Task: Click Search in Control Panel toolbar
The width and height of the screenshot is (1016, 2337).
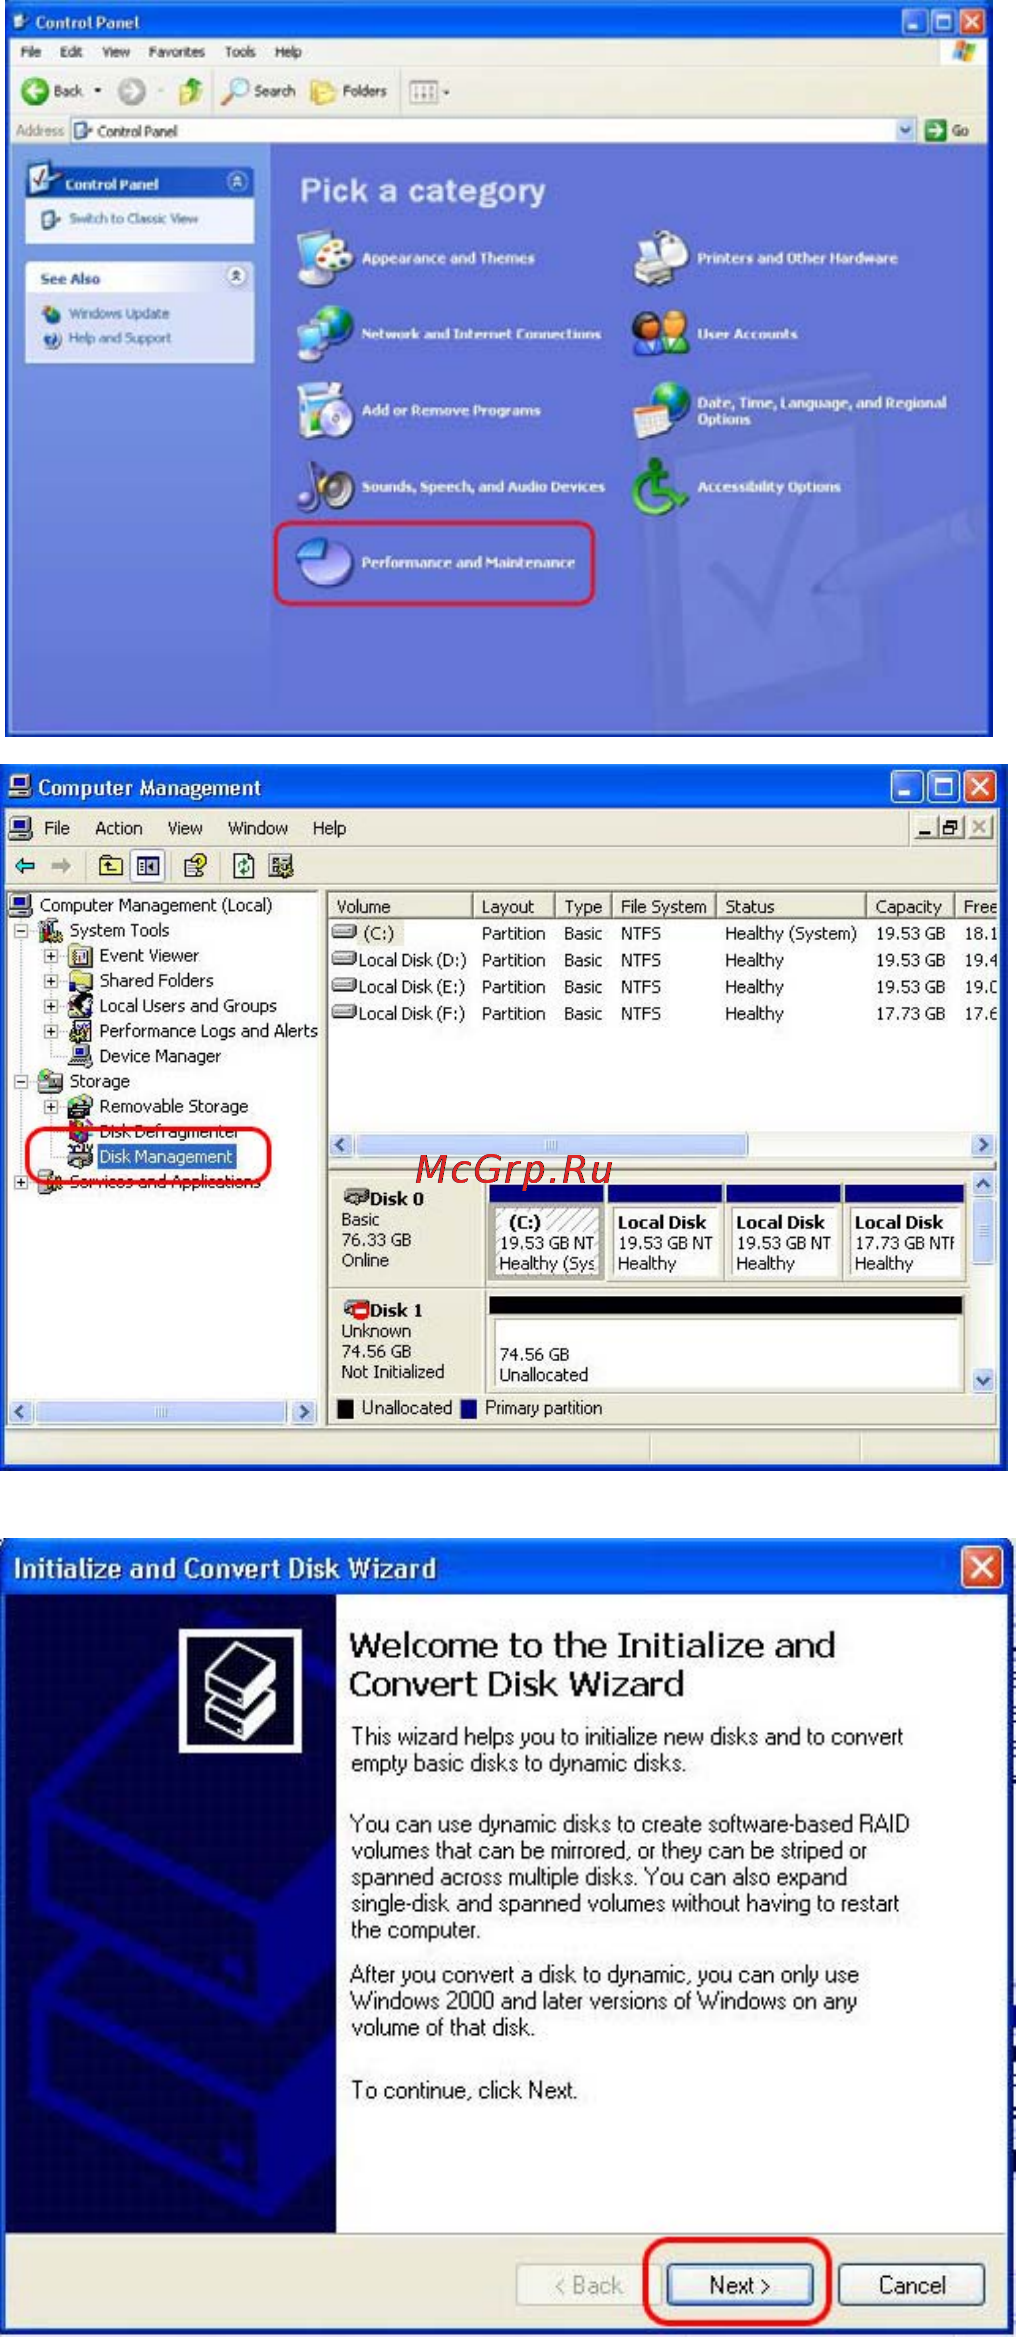Action: [259, 91]
